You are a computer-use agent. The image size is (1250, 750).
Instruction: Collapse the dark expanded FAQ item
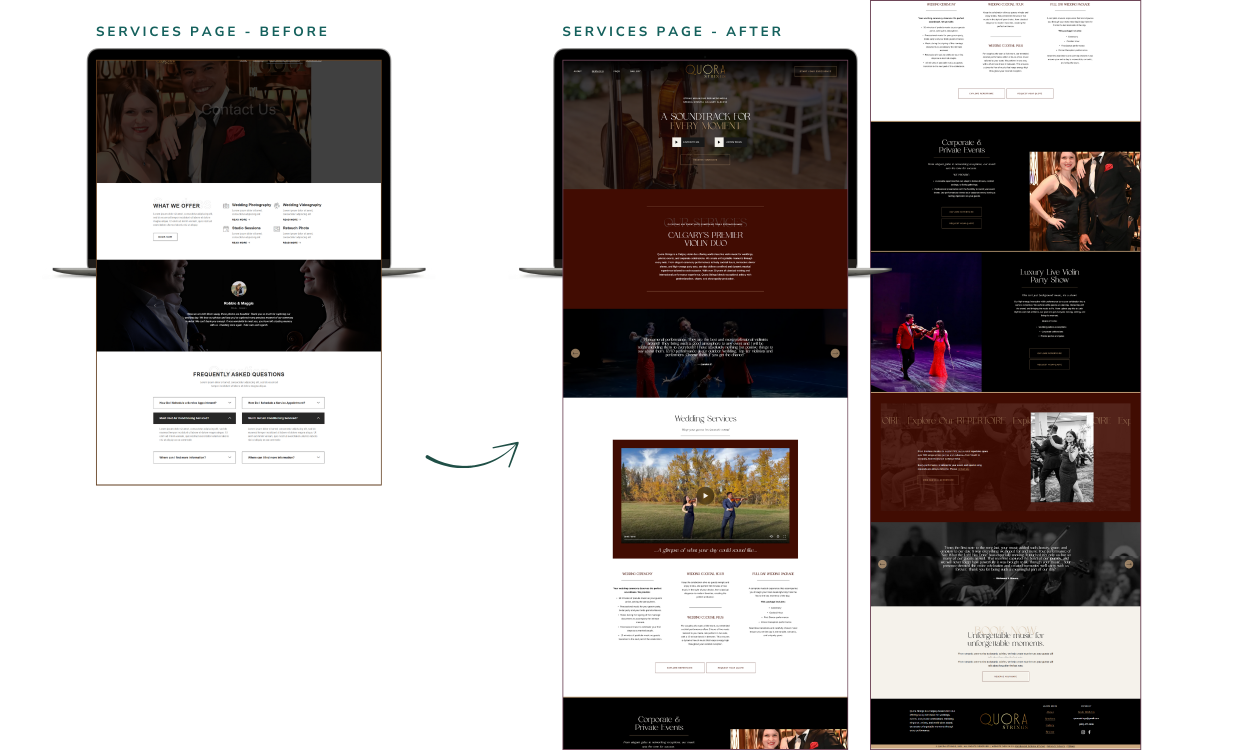(x=194, y=418)
